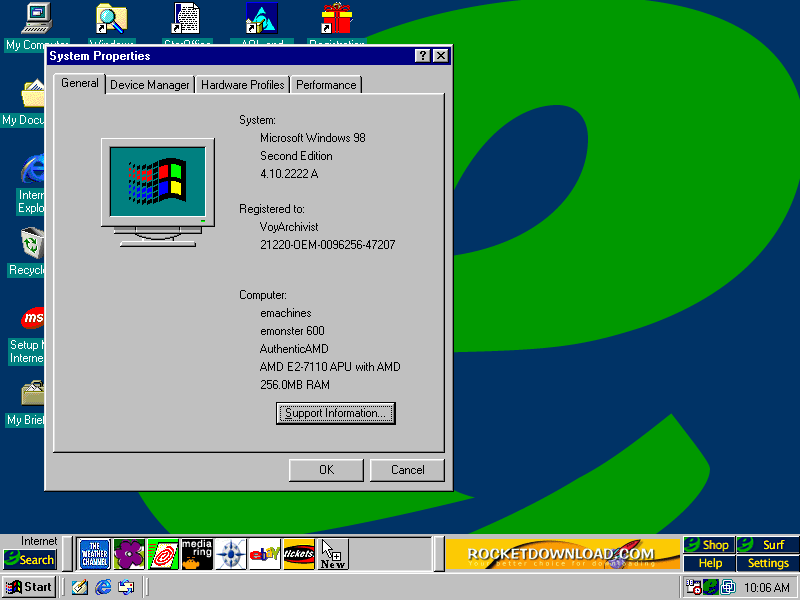Switch to the Hardware Profiles tab
This screenshot has width=800, height=600.
(x=243, y=85)
